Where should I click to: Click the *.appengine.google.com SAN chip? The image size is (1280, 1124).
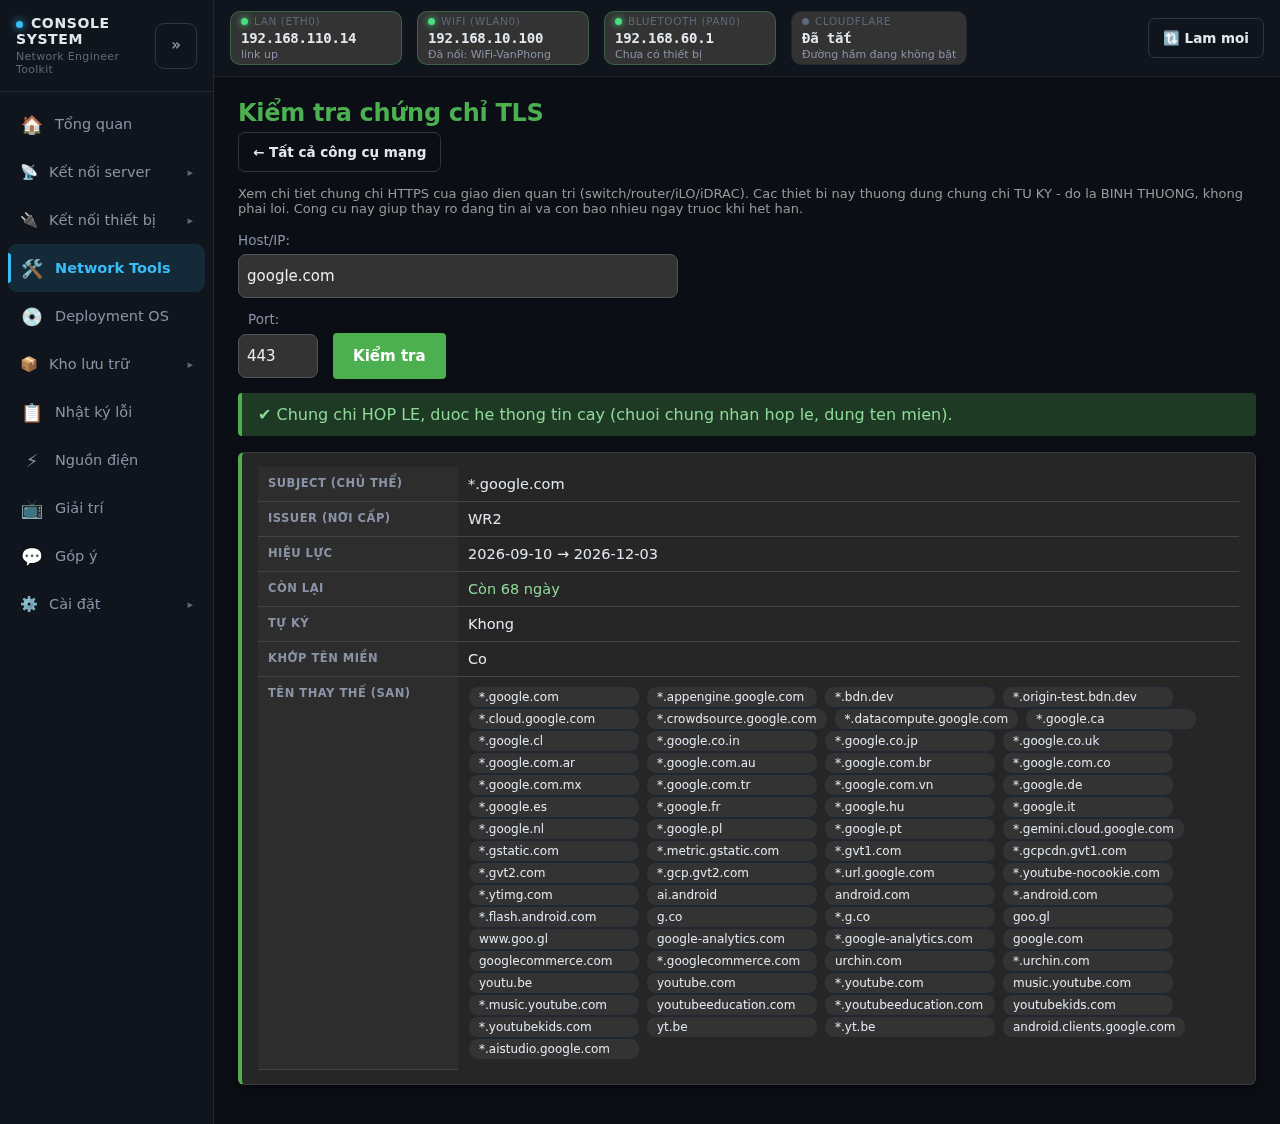coord(732,697)
